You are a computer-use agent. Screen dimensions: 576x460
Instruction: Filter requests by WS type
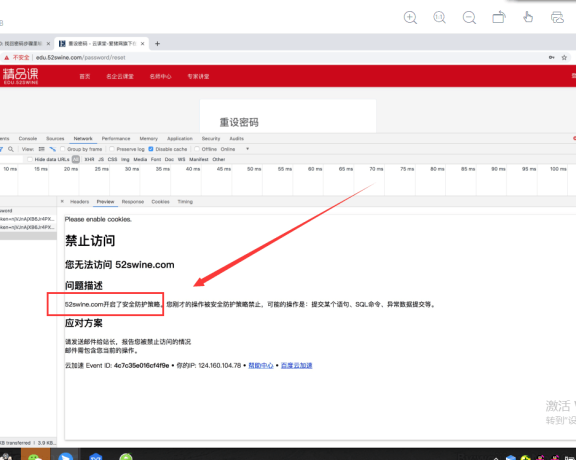tap(181, 159)
